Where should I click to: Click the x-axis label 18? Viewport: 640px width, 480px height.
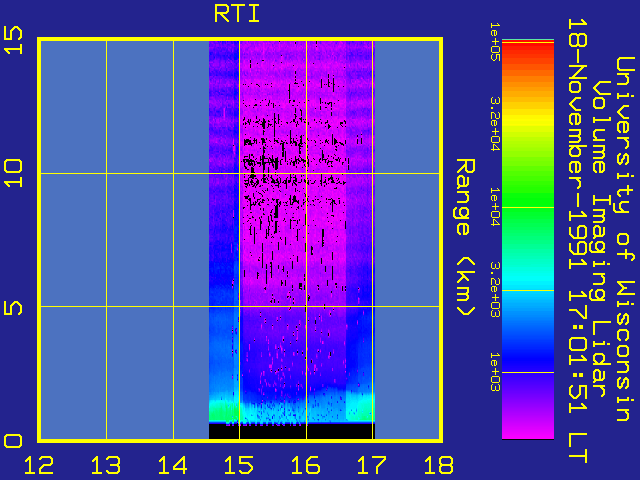coord(439,465)
